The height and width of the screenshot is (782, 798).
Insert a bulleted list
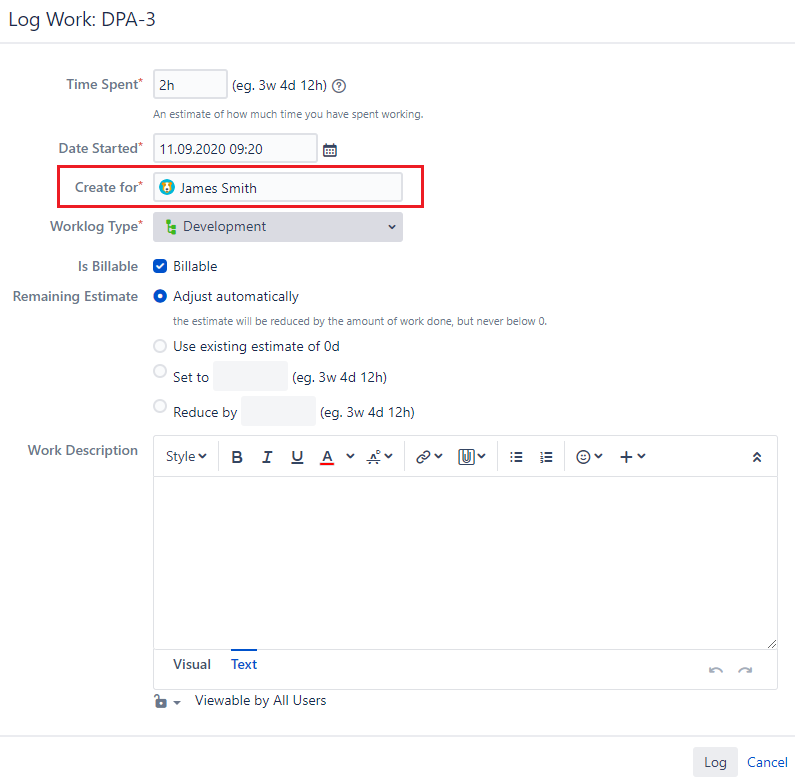tap(516, 457)
